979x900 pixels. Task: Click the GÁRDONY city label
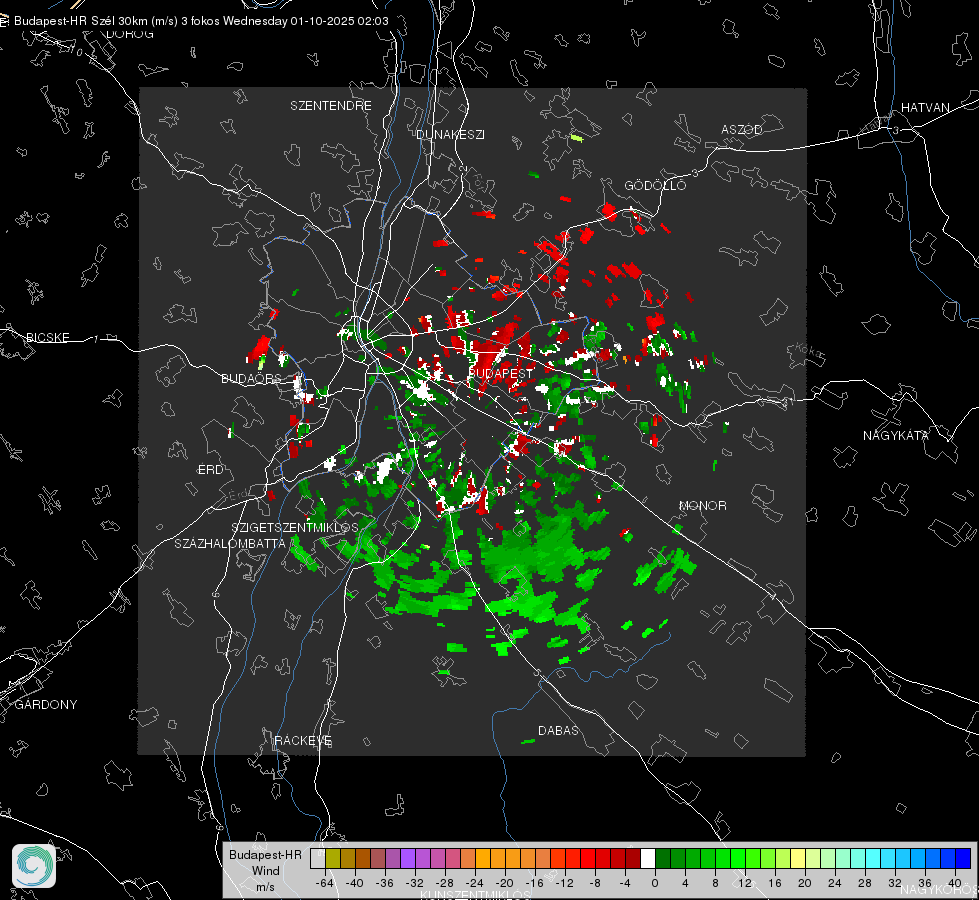click(46, 705)
